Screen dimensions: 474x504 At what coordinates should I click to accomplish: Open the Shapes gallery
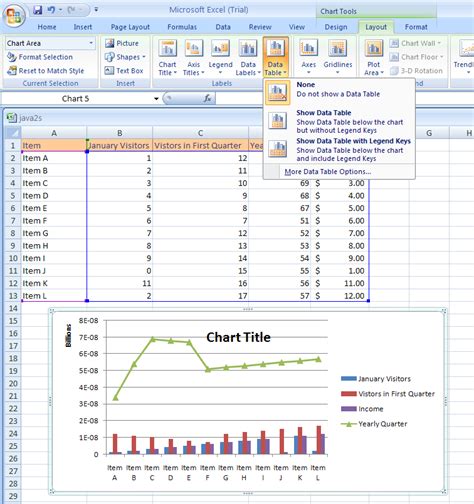[125, 57]
